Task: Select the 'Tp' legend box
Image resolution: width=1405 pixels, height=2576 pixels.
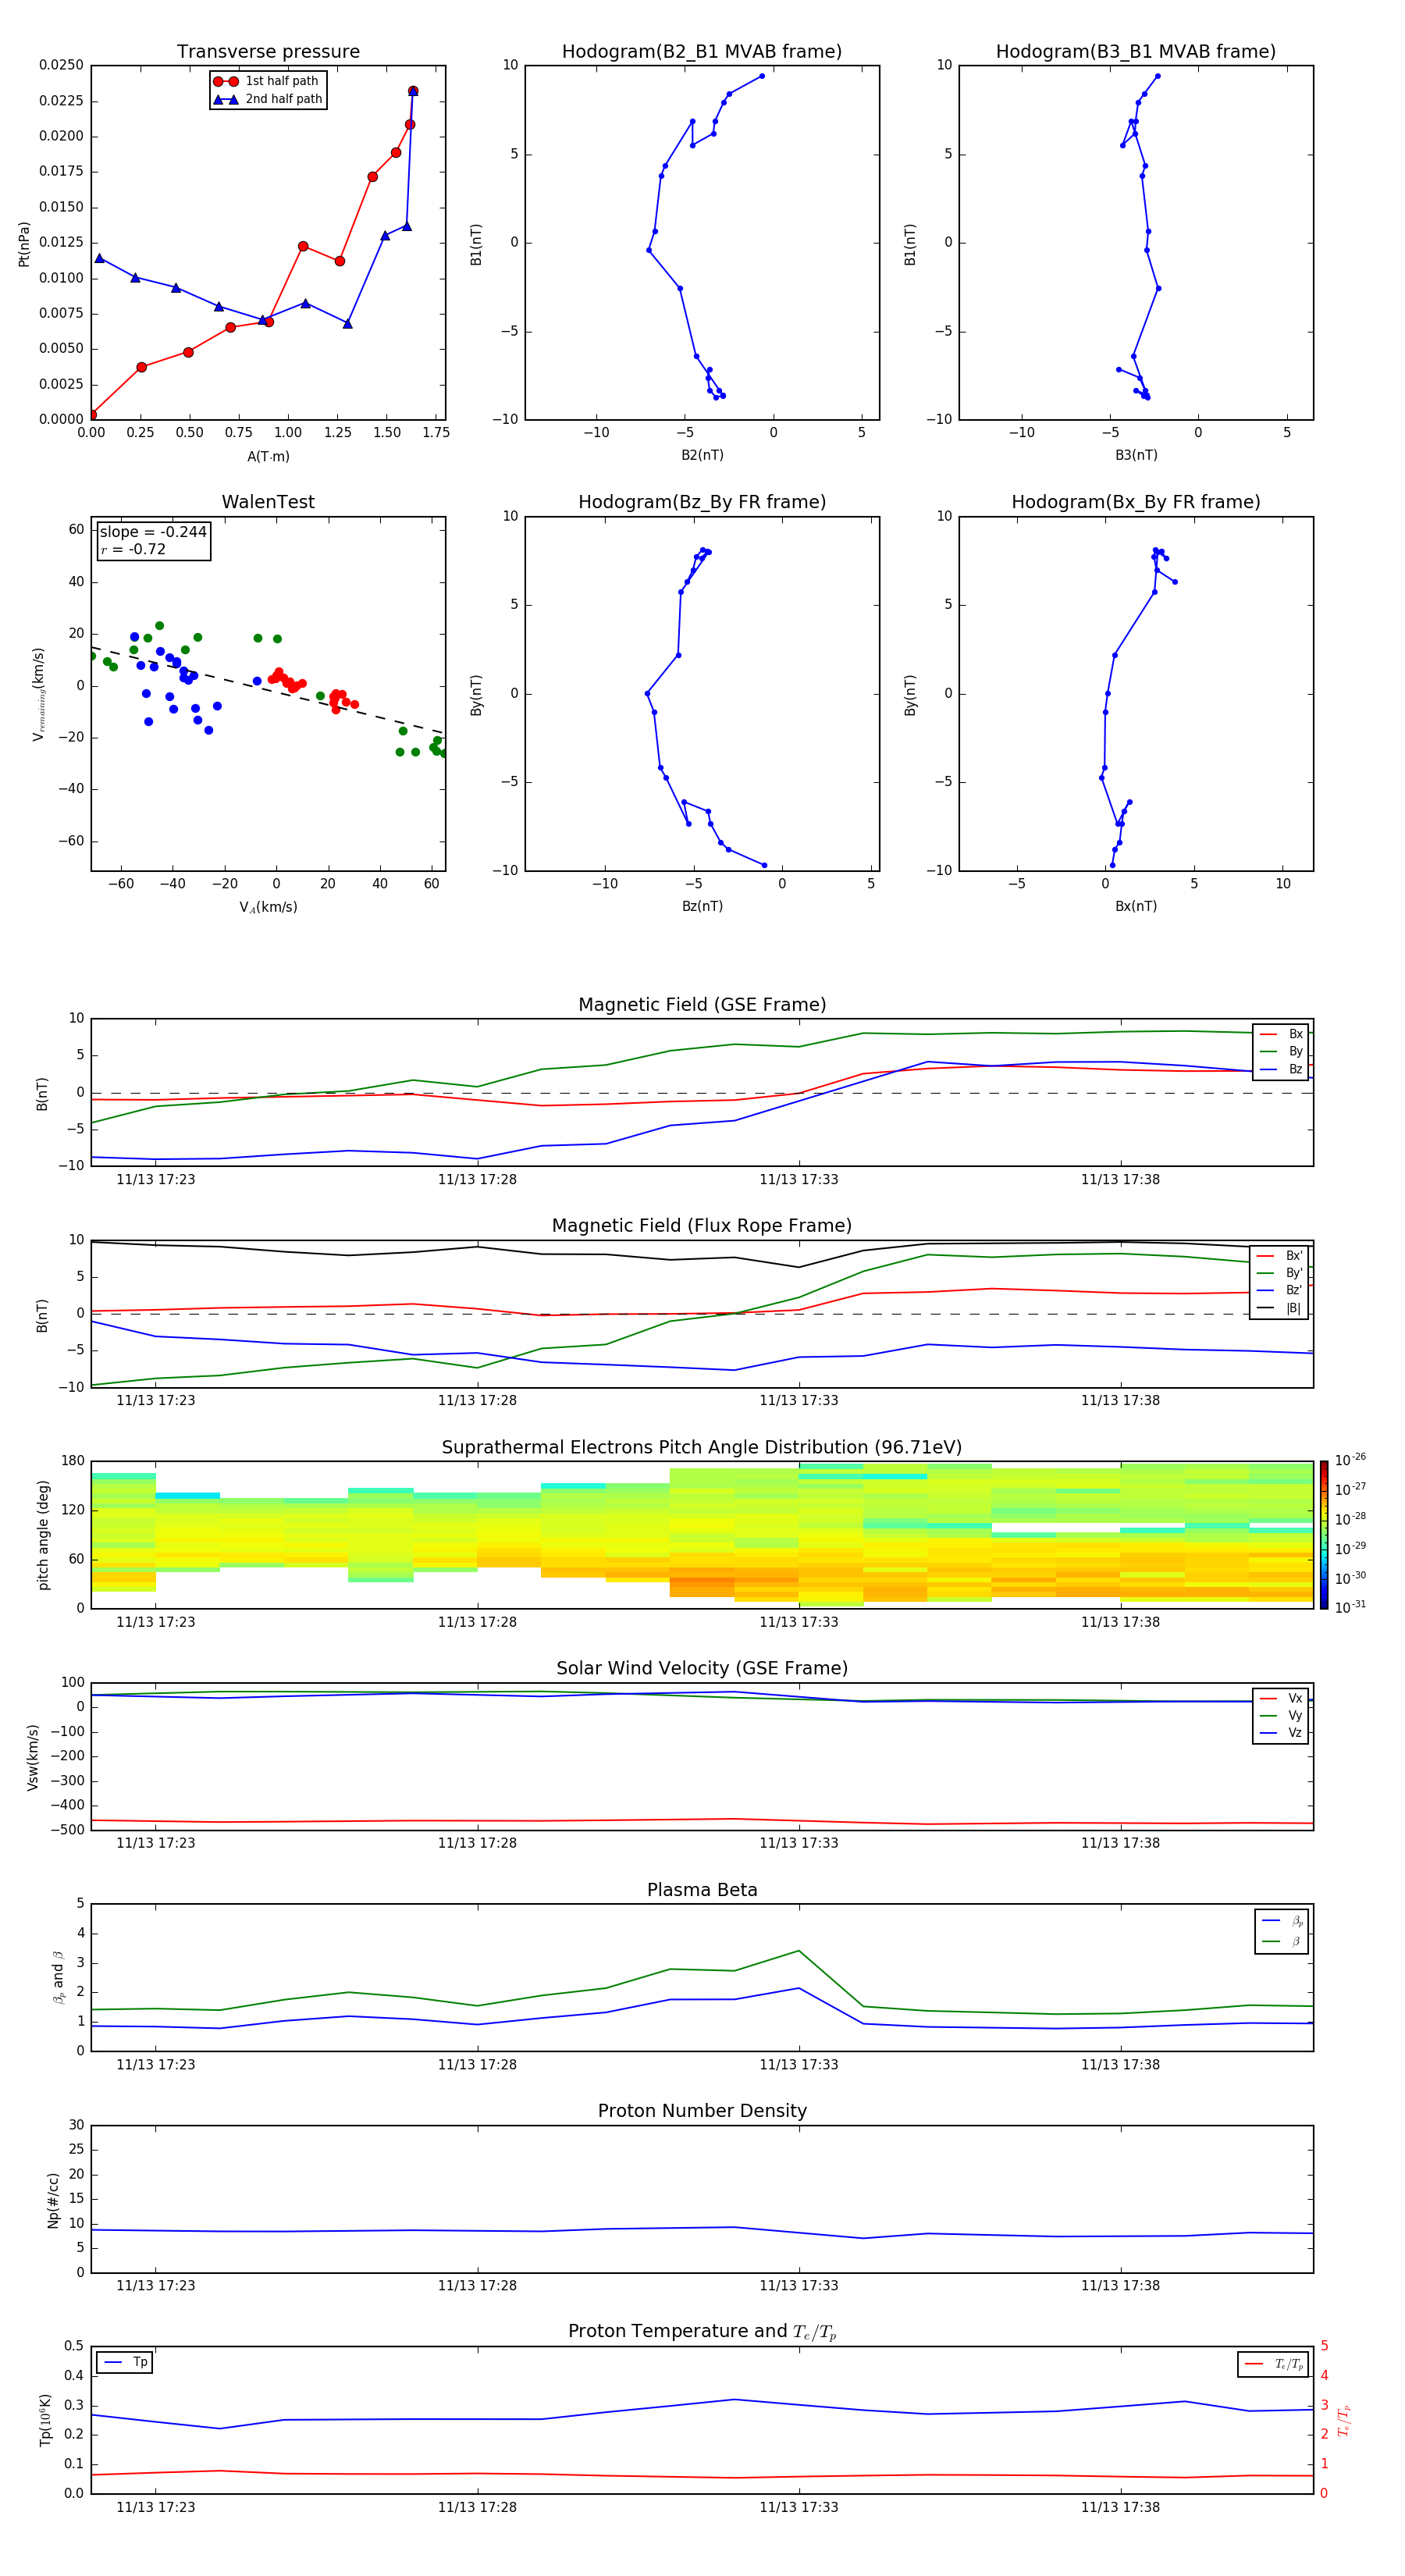Action: pos(125,2362)
